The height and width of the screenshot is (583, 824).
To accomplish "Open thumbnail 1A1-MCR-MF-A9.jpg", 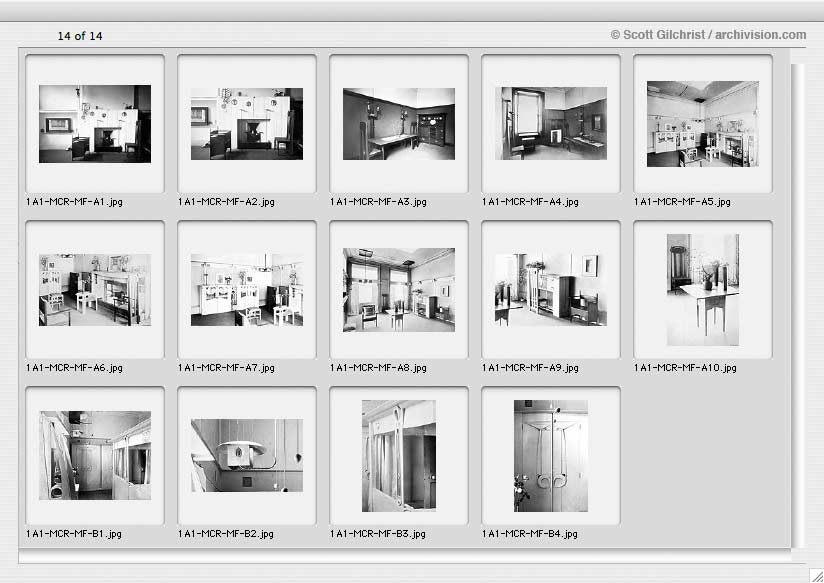I will 551,290.
